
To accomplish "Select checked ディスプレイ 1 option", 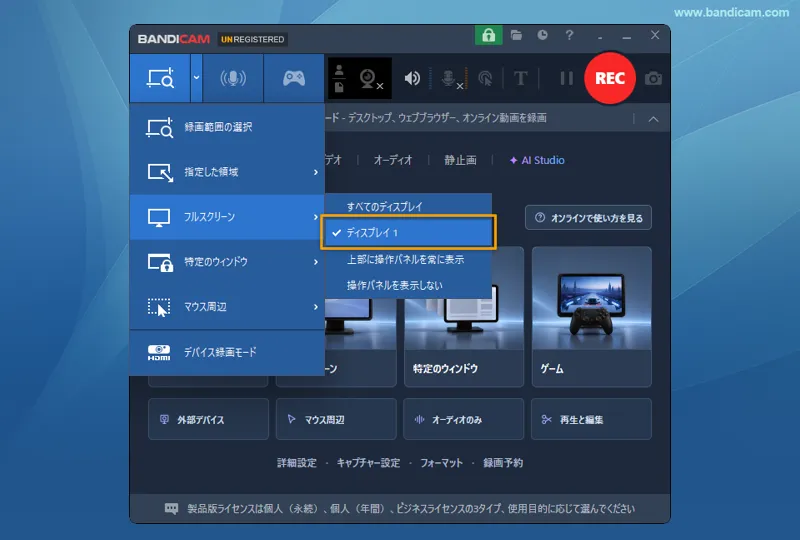I will tap(408, 233).
